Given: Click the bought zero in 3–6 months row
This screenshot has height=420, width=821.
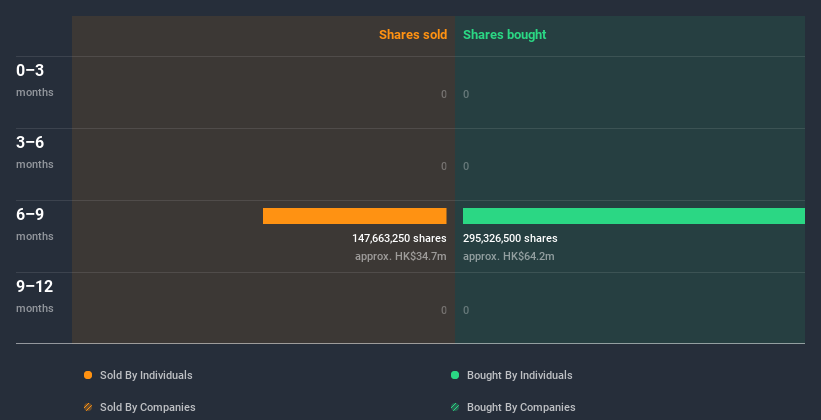Looking at the screenshot, I should coord(466,166).
